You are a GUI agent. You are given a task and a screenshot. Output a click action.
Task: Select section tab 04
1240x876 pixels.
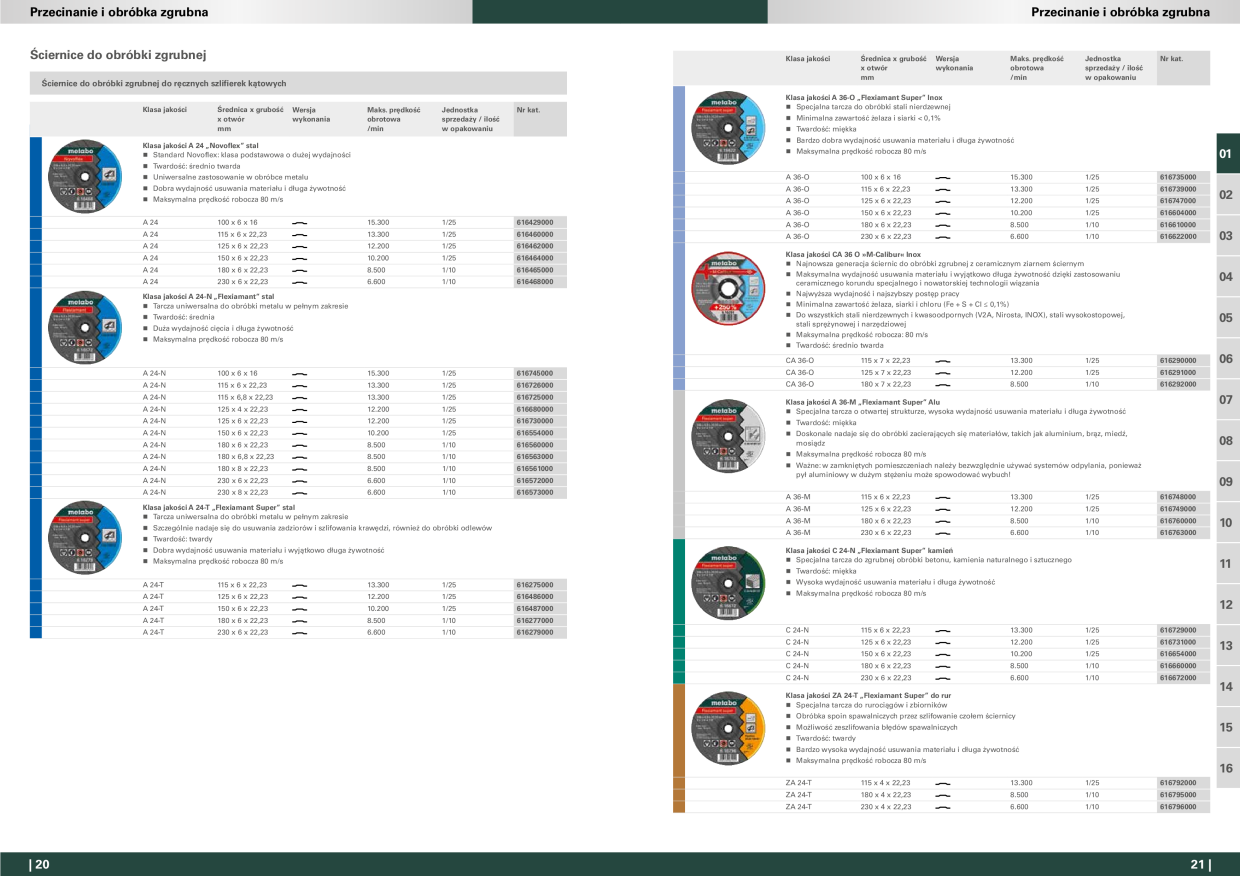point(1227,277)
